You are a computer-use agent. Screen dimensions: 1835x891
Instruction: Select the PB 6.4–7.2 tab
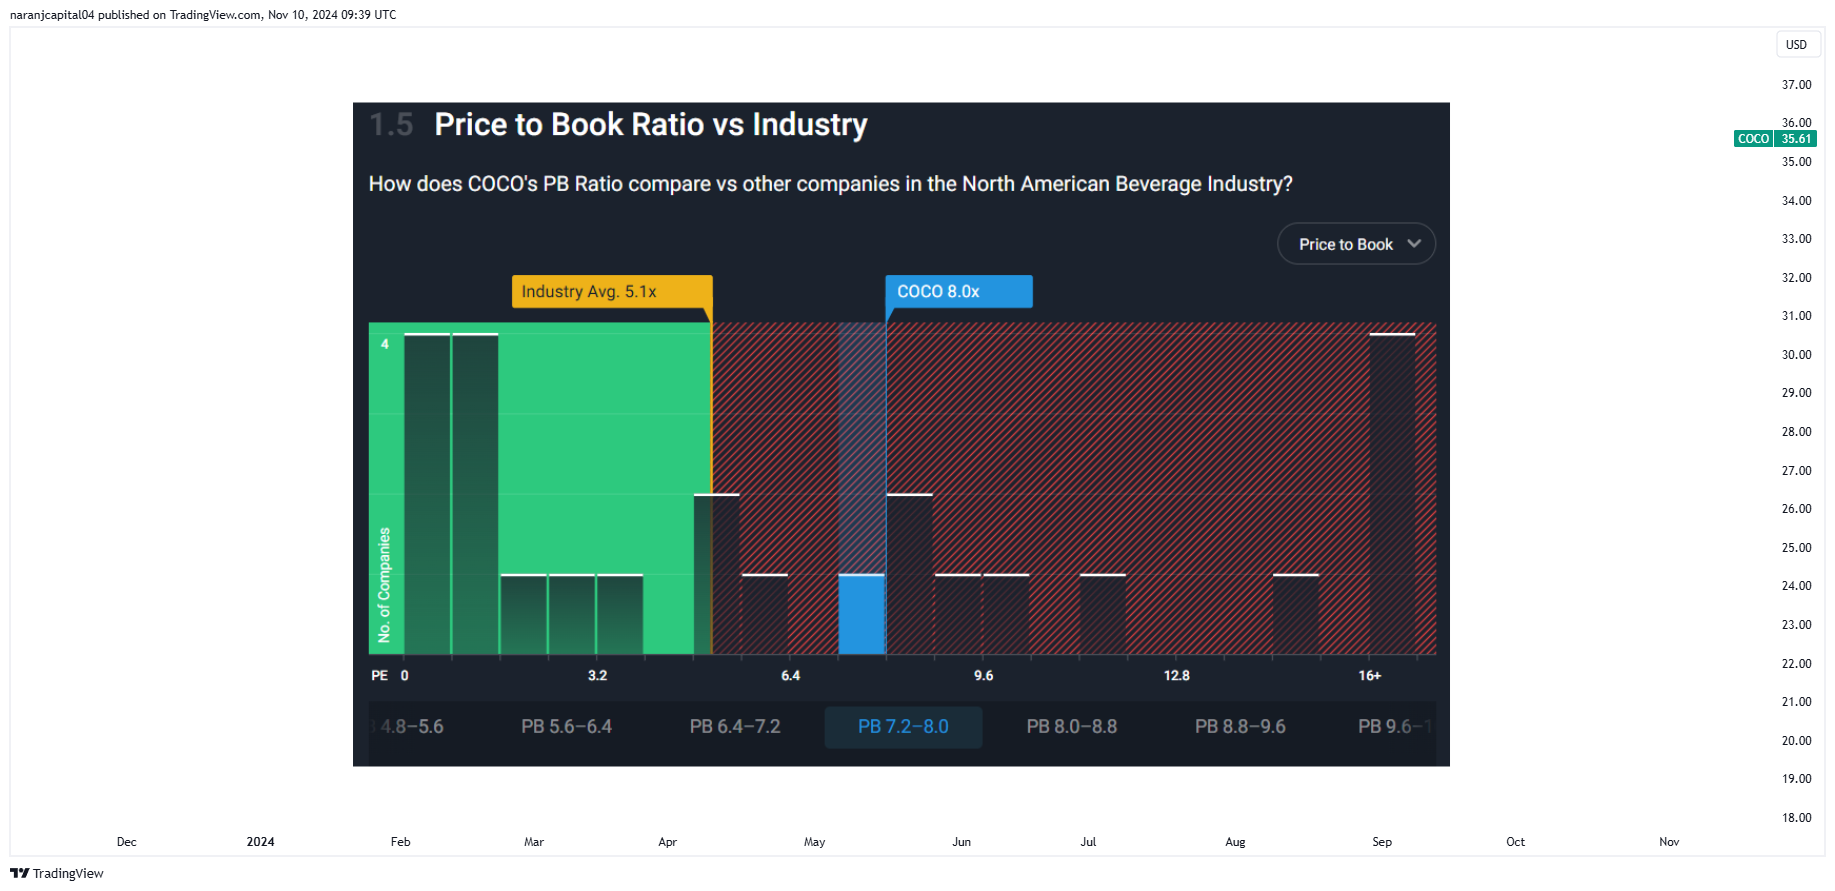click(x=735, y=727)
